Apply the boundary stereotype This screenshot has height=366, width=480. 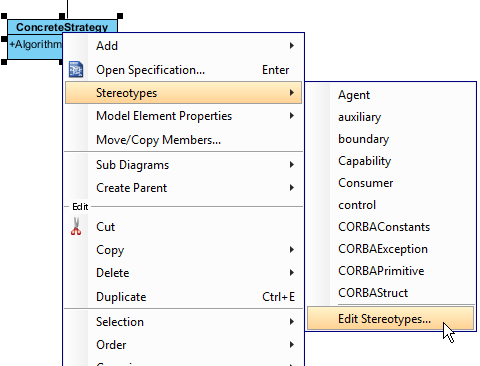coord(390,139)
